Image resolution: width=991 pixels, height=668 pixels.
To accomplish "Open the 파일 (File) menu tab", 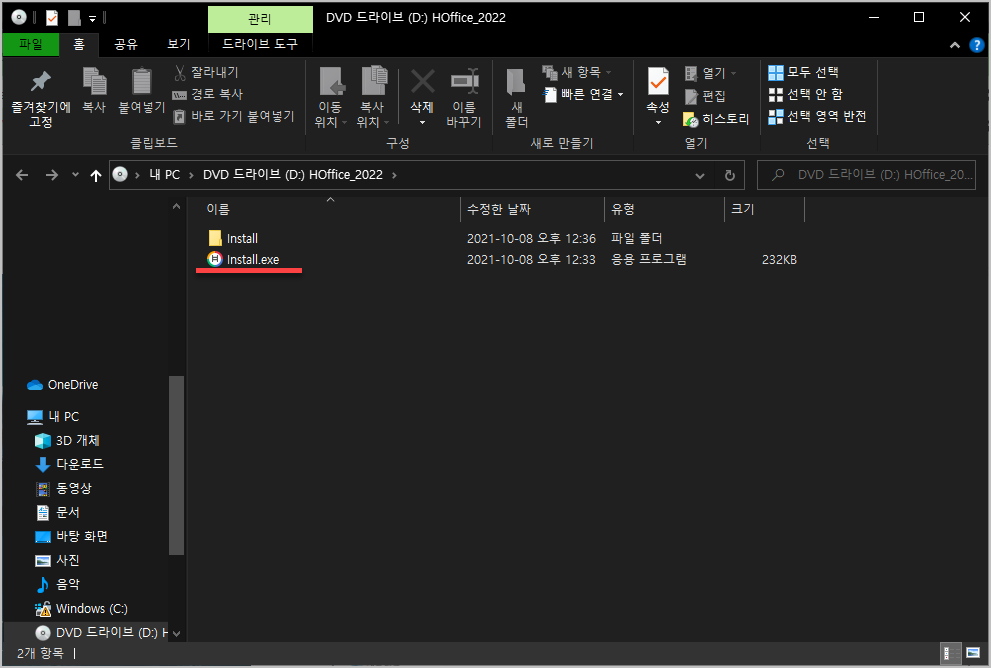I will click(x=30, y=44).
